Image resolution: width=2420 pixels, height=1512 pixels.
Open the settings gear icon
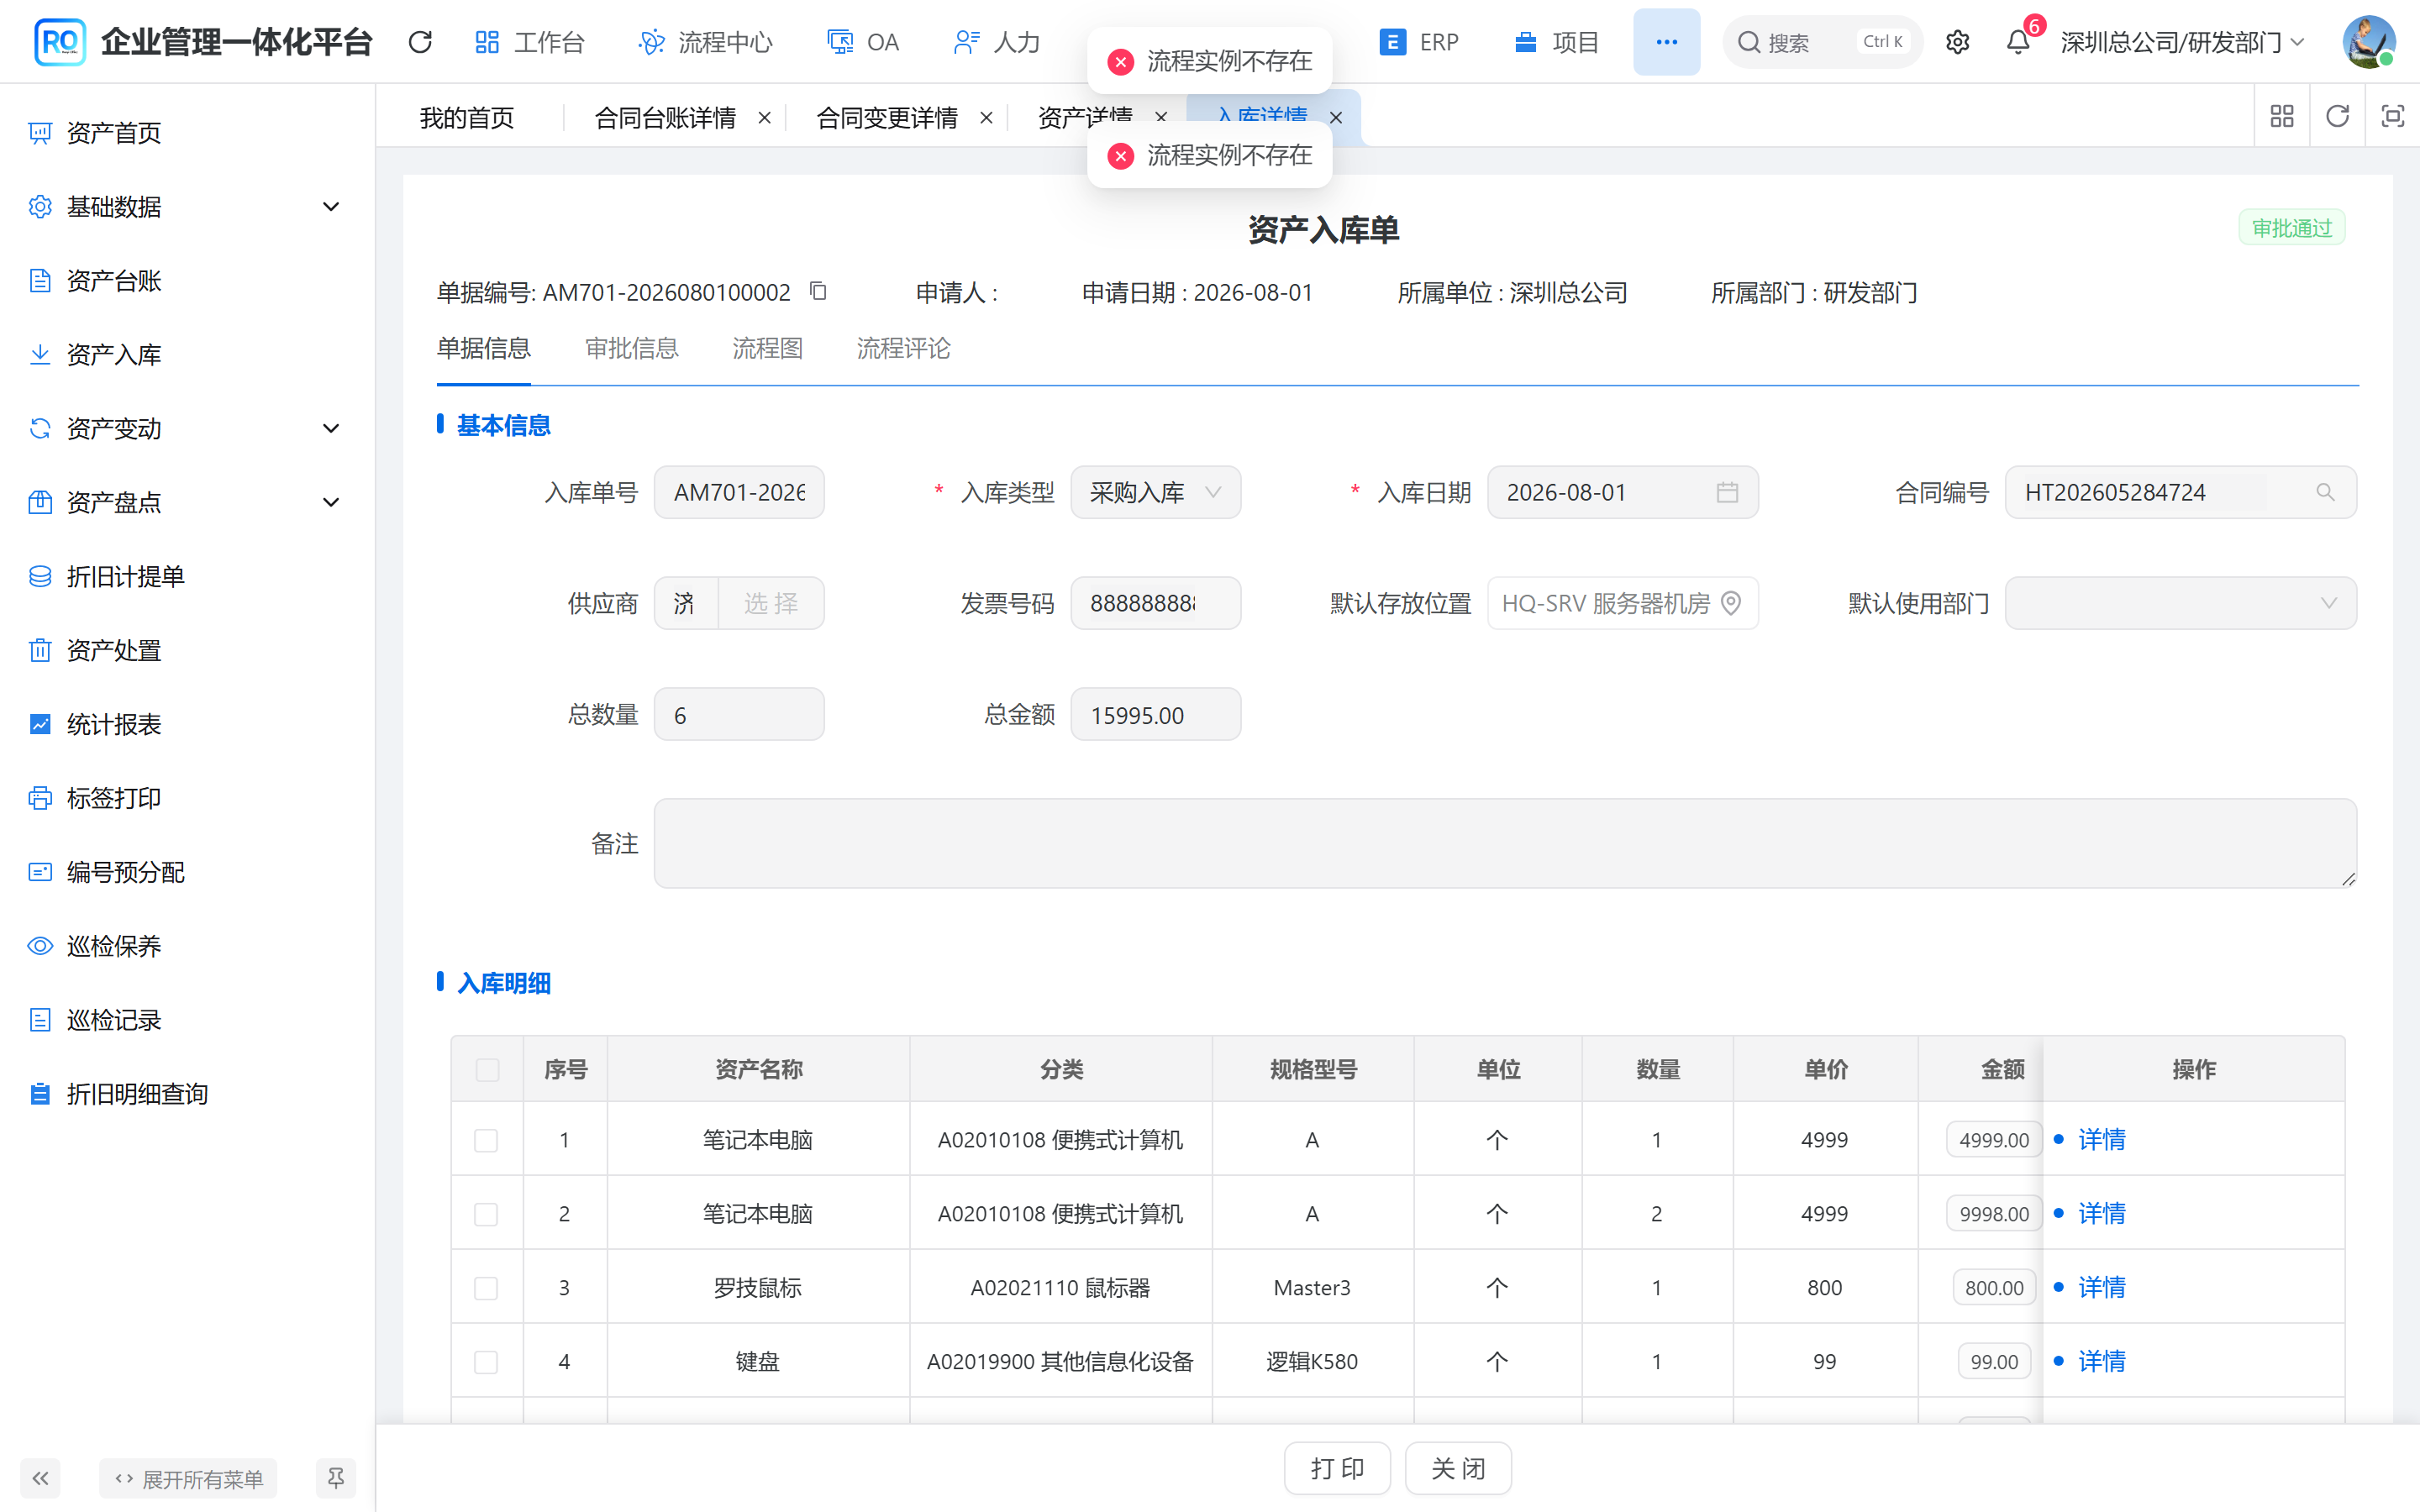pos(1957,42)
